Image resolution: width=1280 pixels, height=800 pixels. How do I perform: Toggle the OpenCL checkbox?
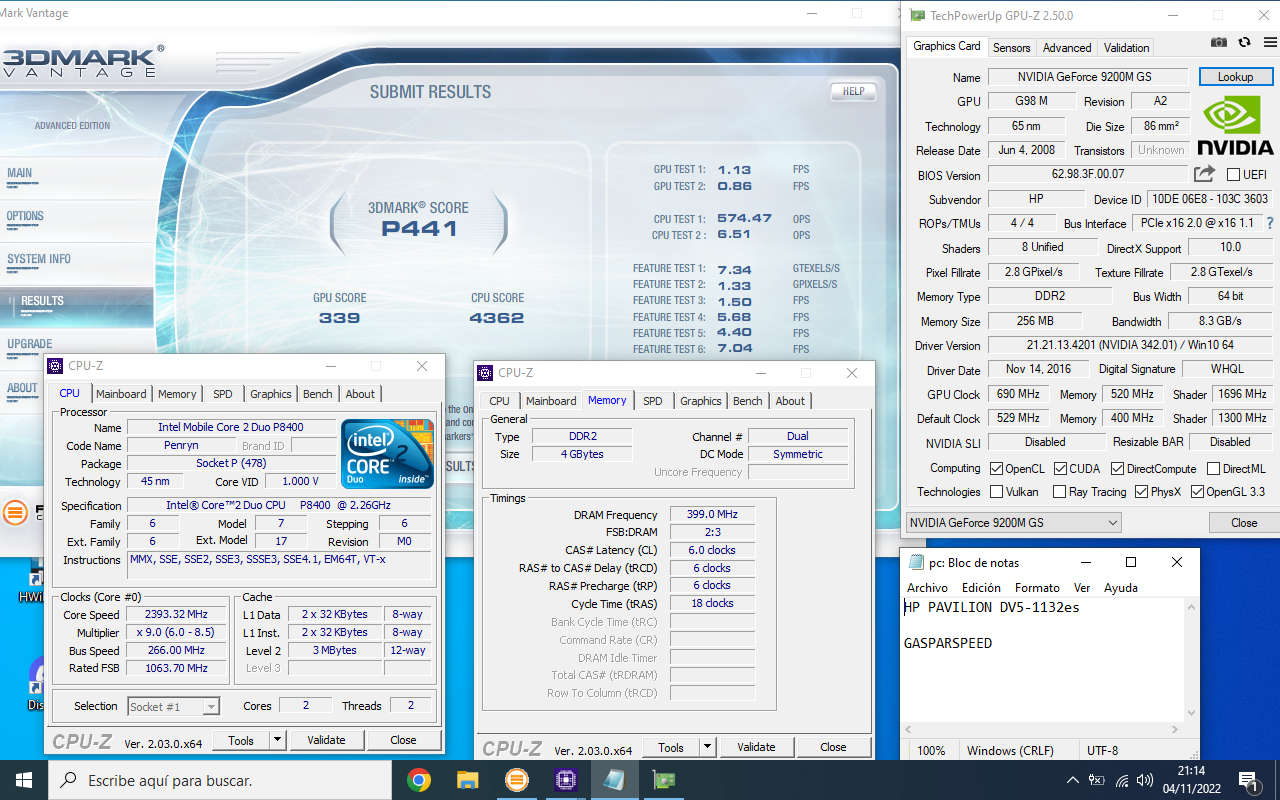point(996,468)
